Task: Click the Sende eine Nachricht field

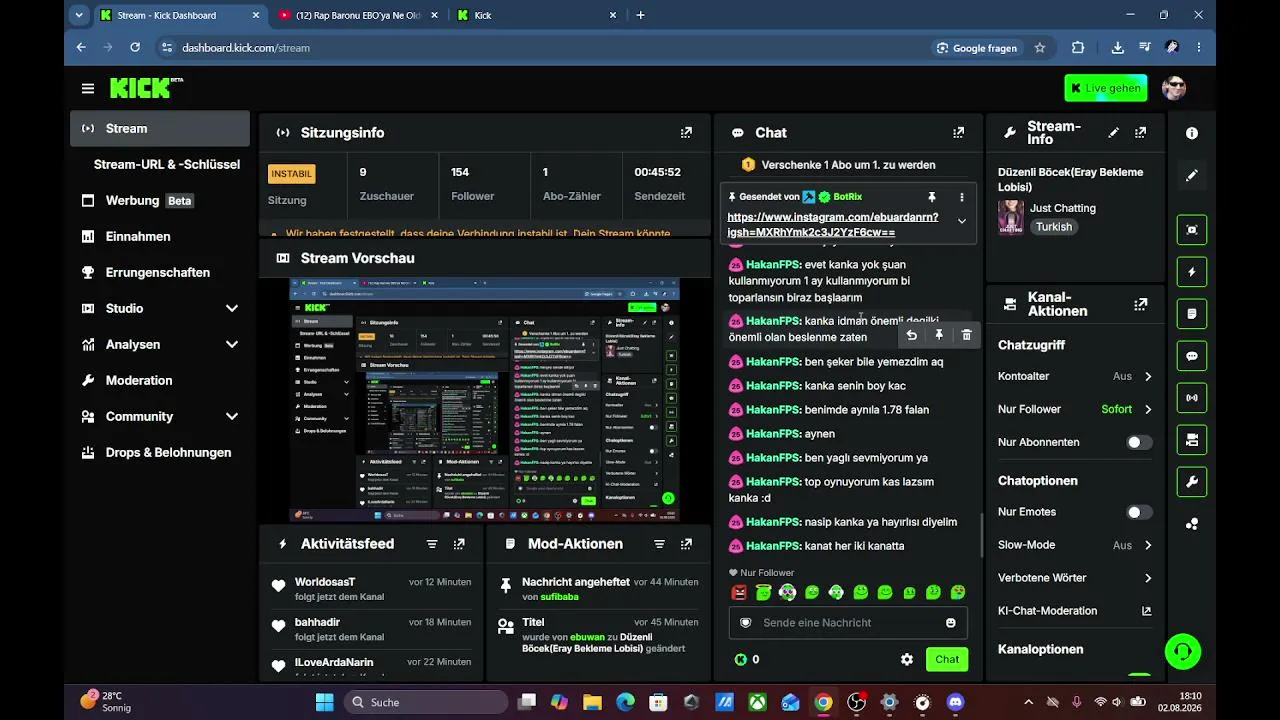Action: tap(847, 623)
